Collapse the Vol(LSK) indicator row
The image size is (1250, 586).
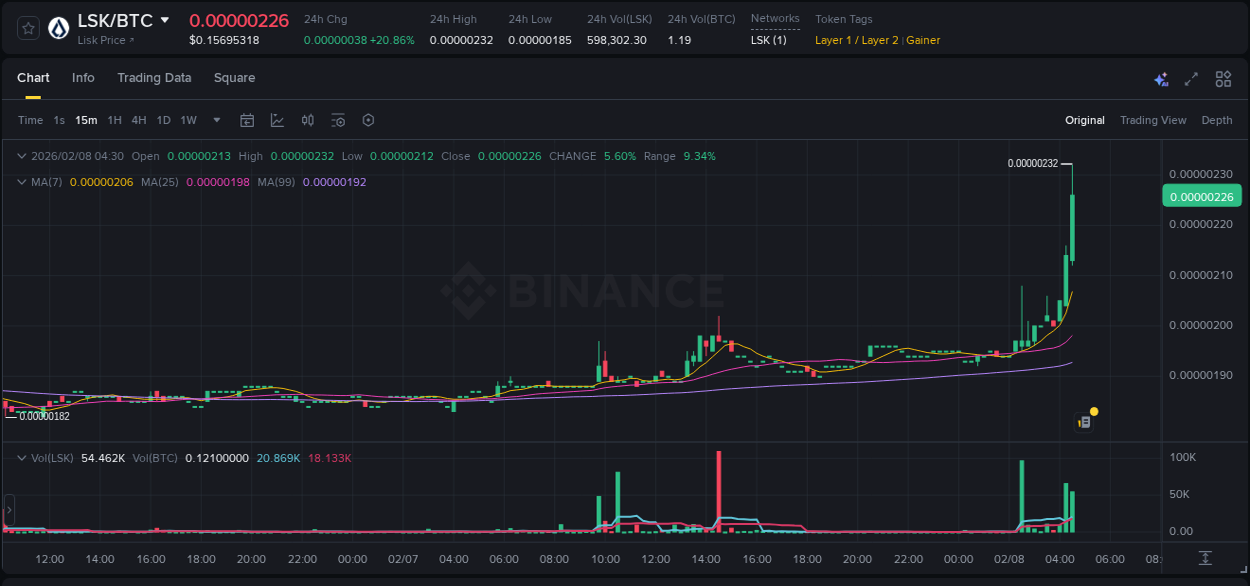click(22, 458)
